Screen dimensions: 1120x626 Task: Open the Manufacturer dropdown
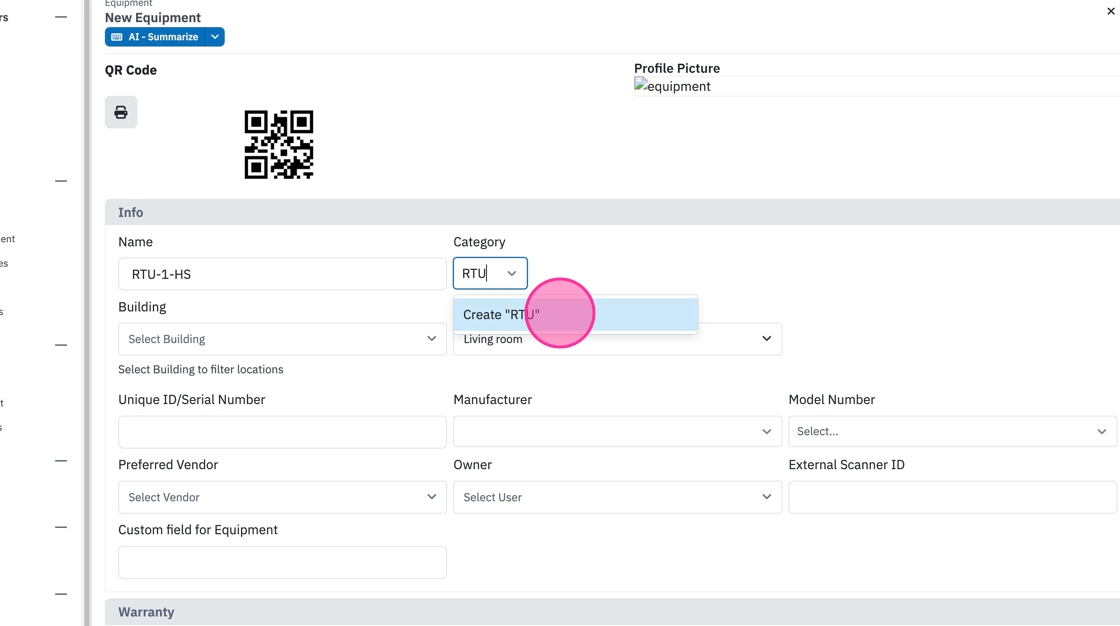(x=617, y=432)
